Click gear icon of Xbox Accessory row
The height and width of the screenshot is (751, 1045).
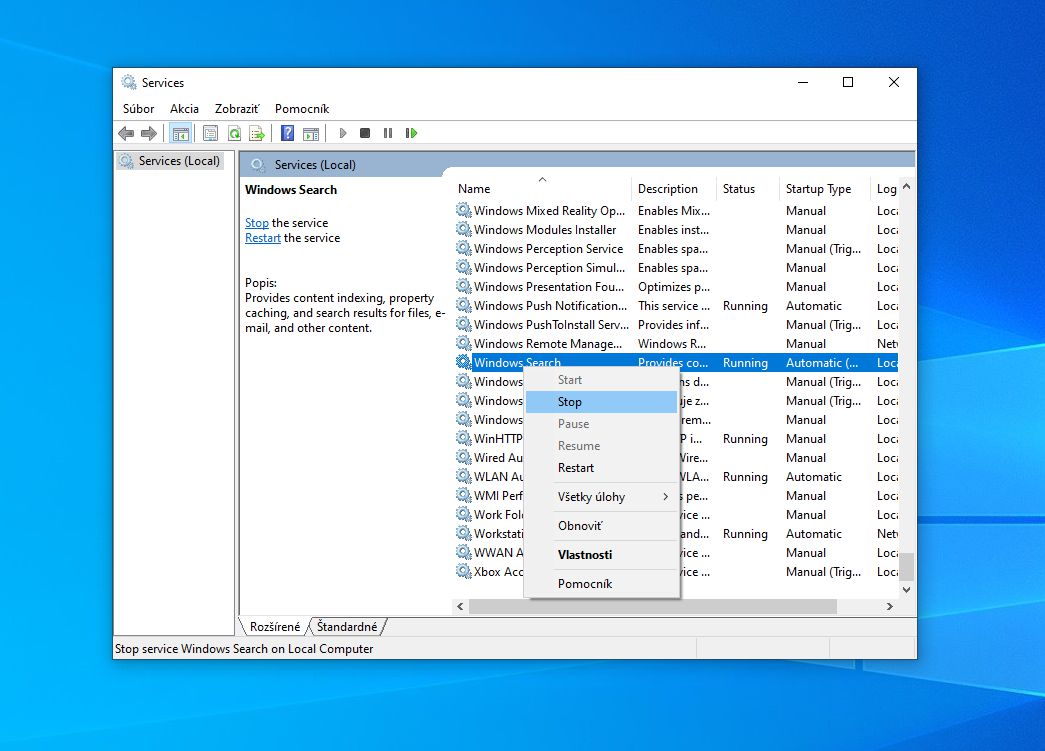[464, 571]
